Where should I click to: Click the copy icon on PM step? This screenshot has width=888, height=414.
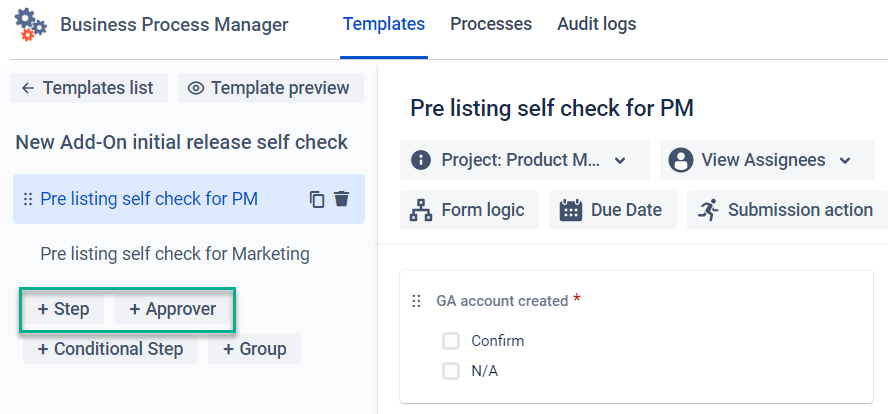pos(317,199)
